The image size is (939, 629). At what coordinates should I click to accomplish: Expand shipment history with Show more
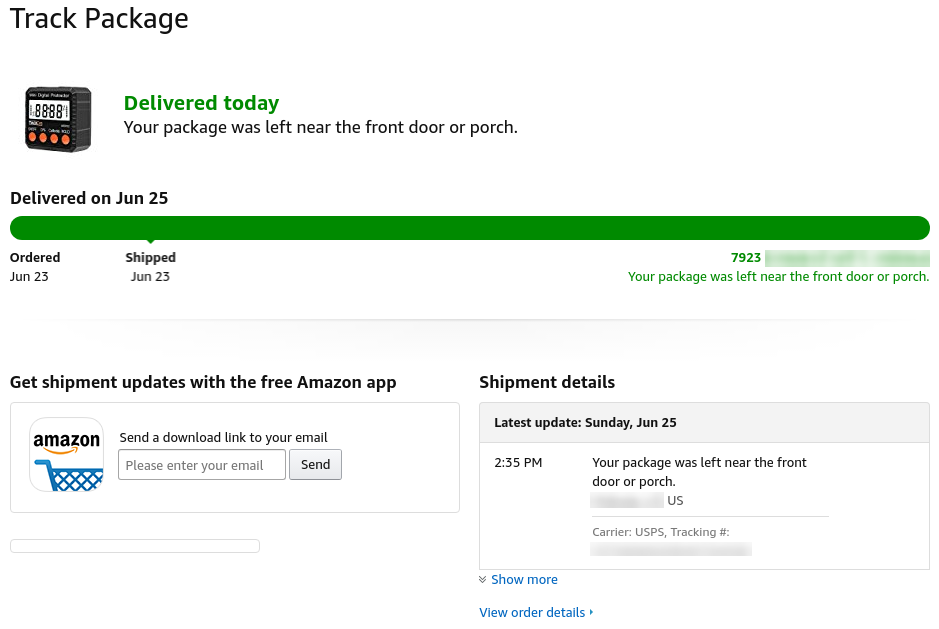[x=524, y=580]
